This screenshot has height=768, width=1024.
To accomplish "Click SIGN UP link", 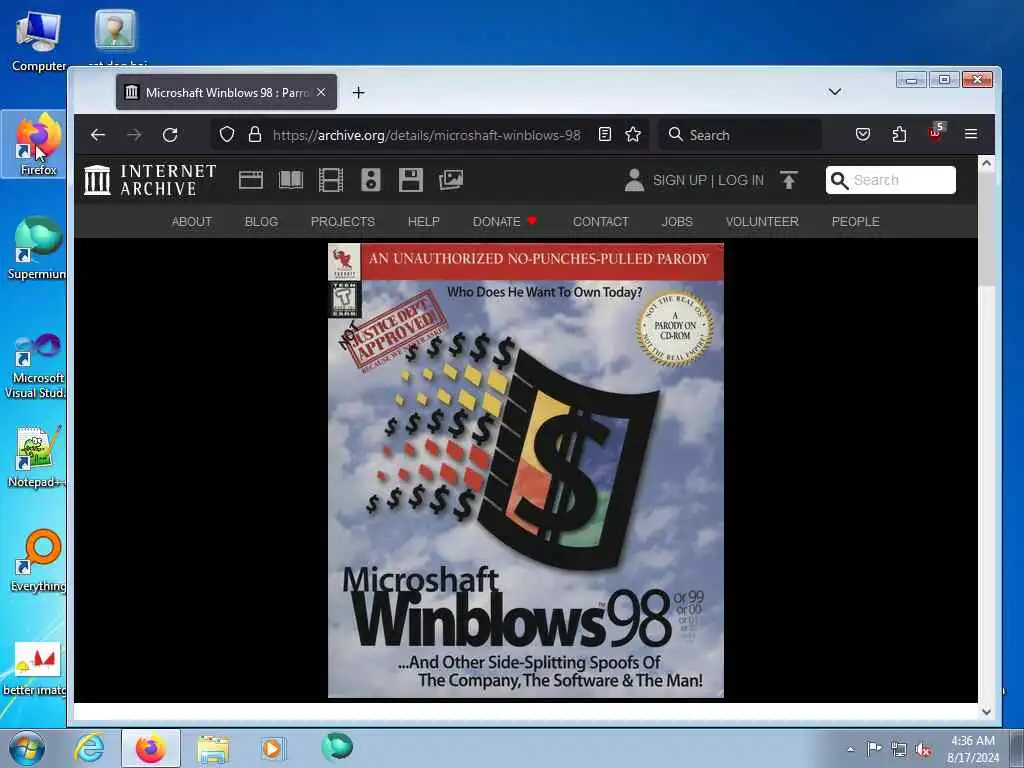I will click(x=680, y=180).
